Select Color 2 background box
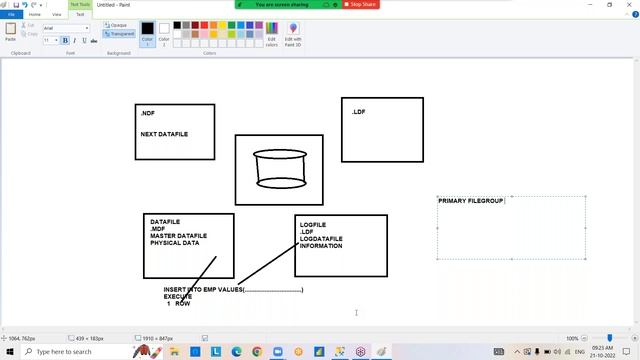 tap(164, 34)
